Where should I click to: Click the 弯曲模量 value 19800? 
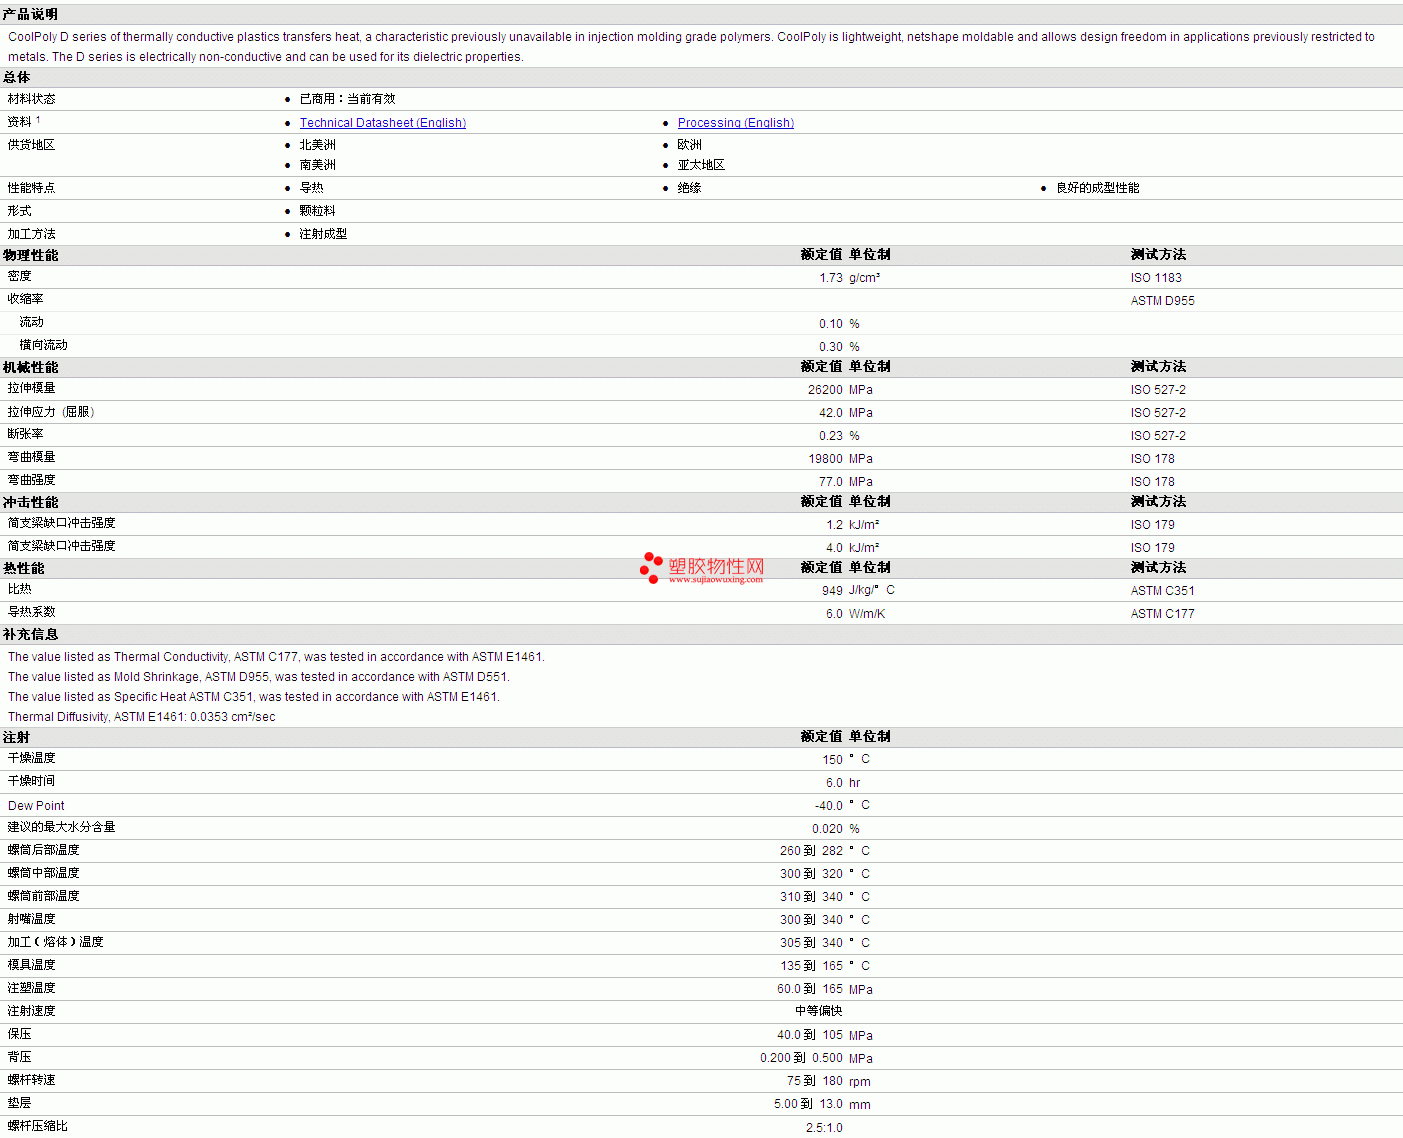coord(825,459)
